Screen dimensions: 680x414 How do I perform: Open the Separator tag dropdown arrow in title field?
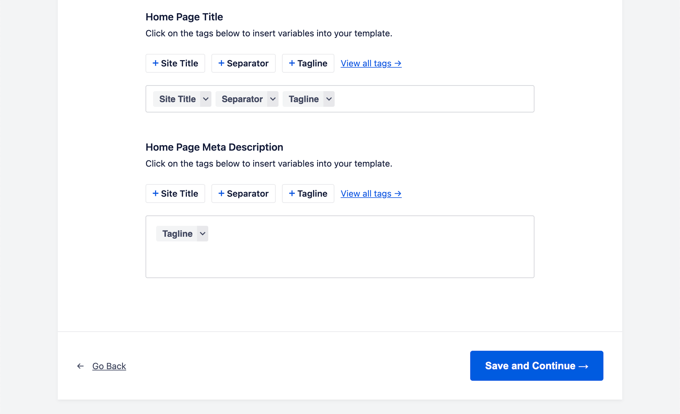272,99
